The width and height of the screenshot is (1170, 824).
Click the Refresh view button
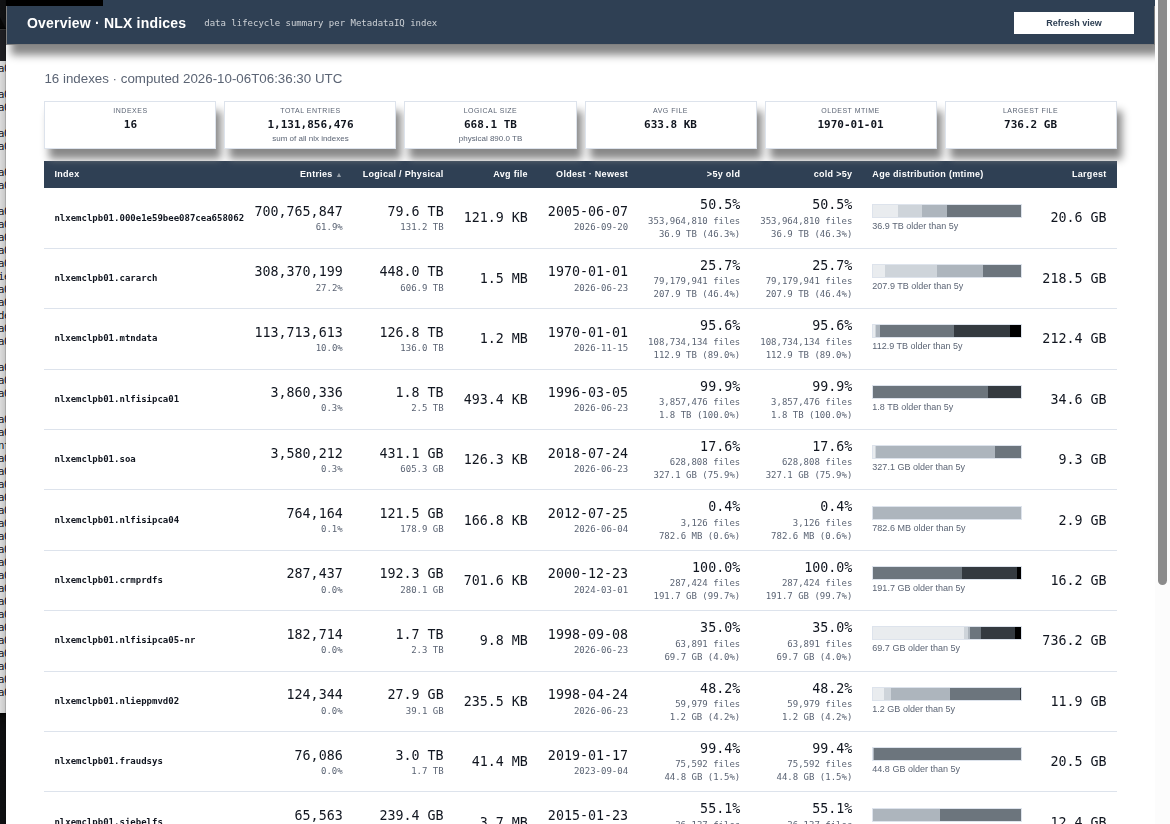point(1073,23)
